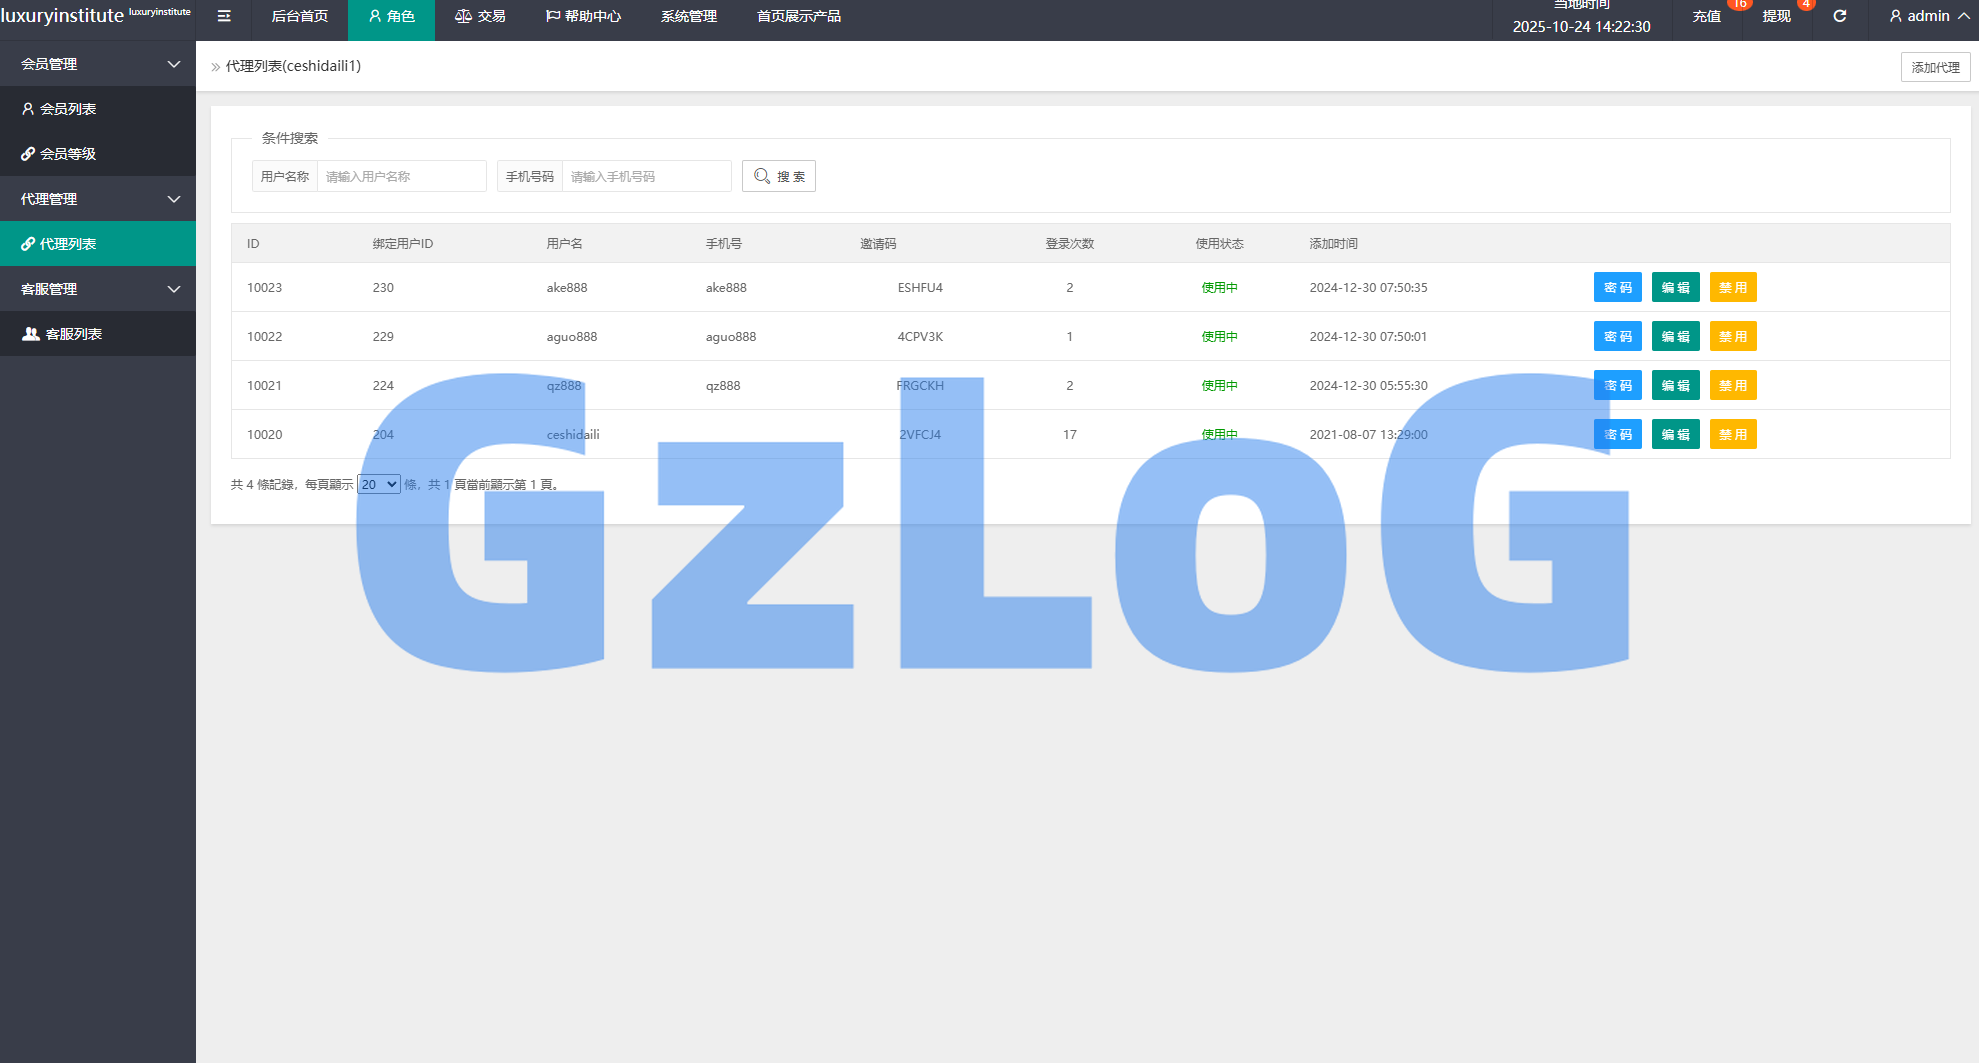Image resolution: width=1979 pixels, height=1063 pixels.
Task: Go to 系统管理 top menu
Action: point(688,16)
